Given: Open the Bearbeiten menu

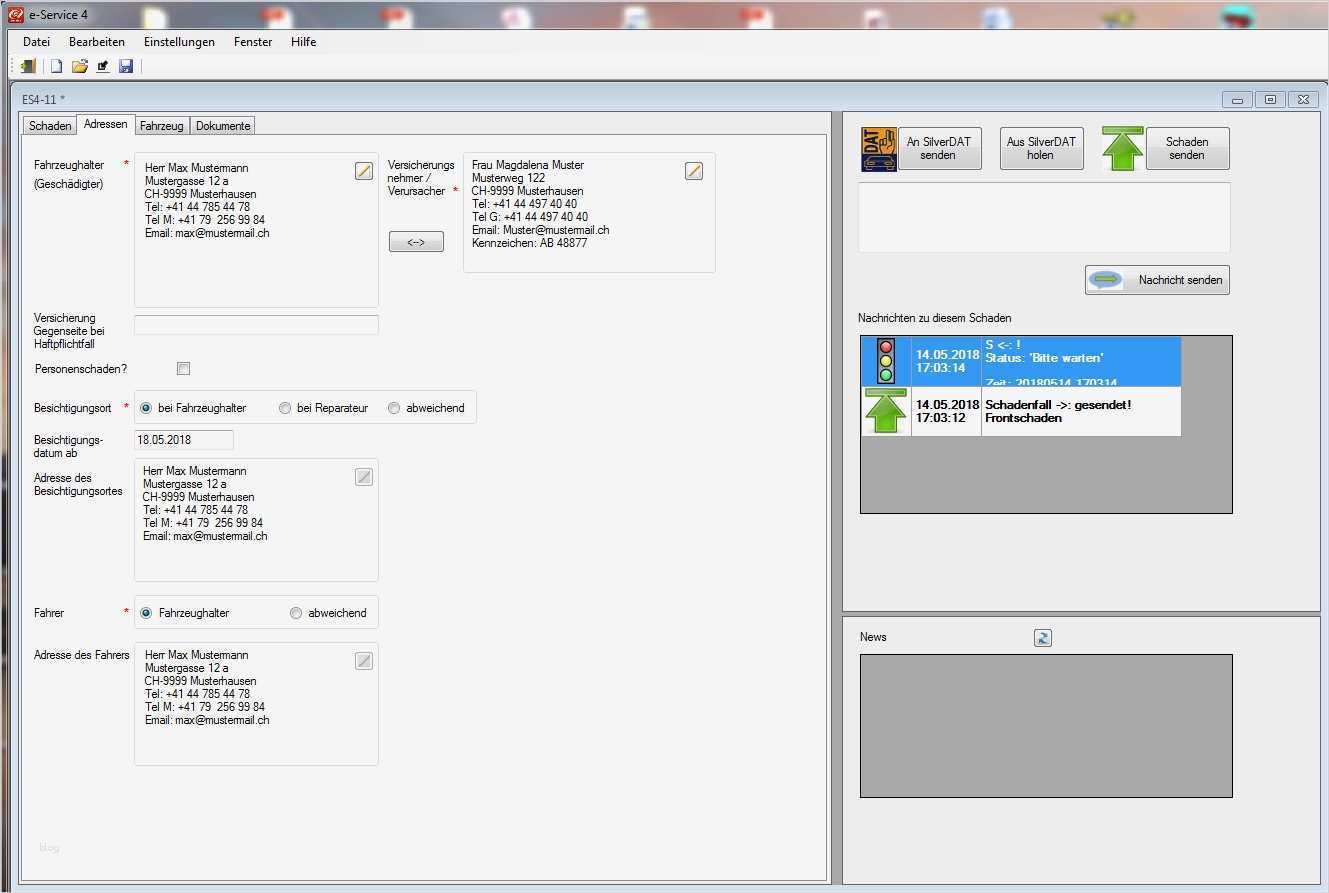Looking at the screenshot, I should point(97,42).
